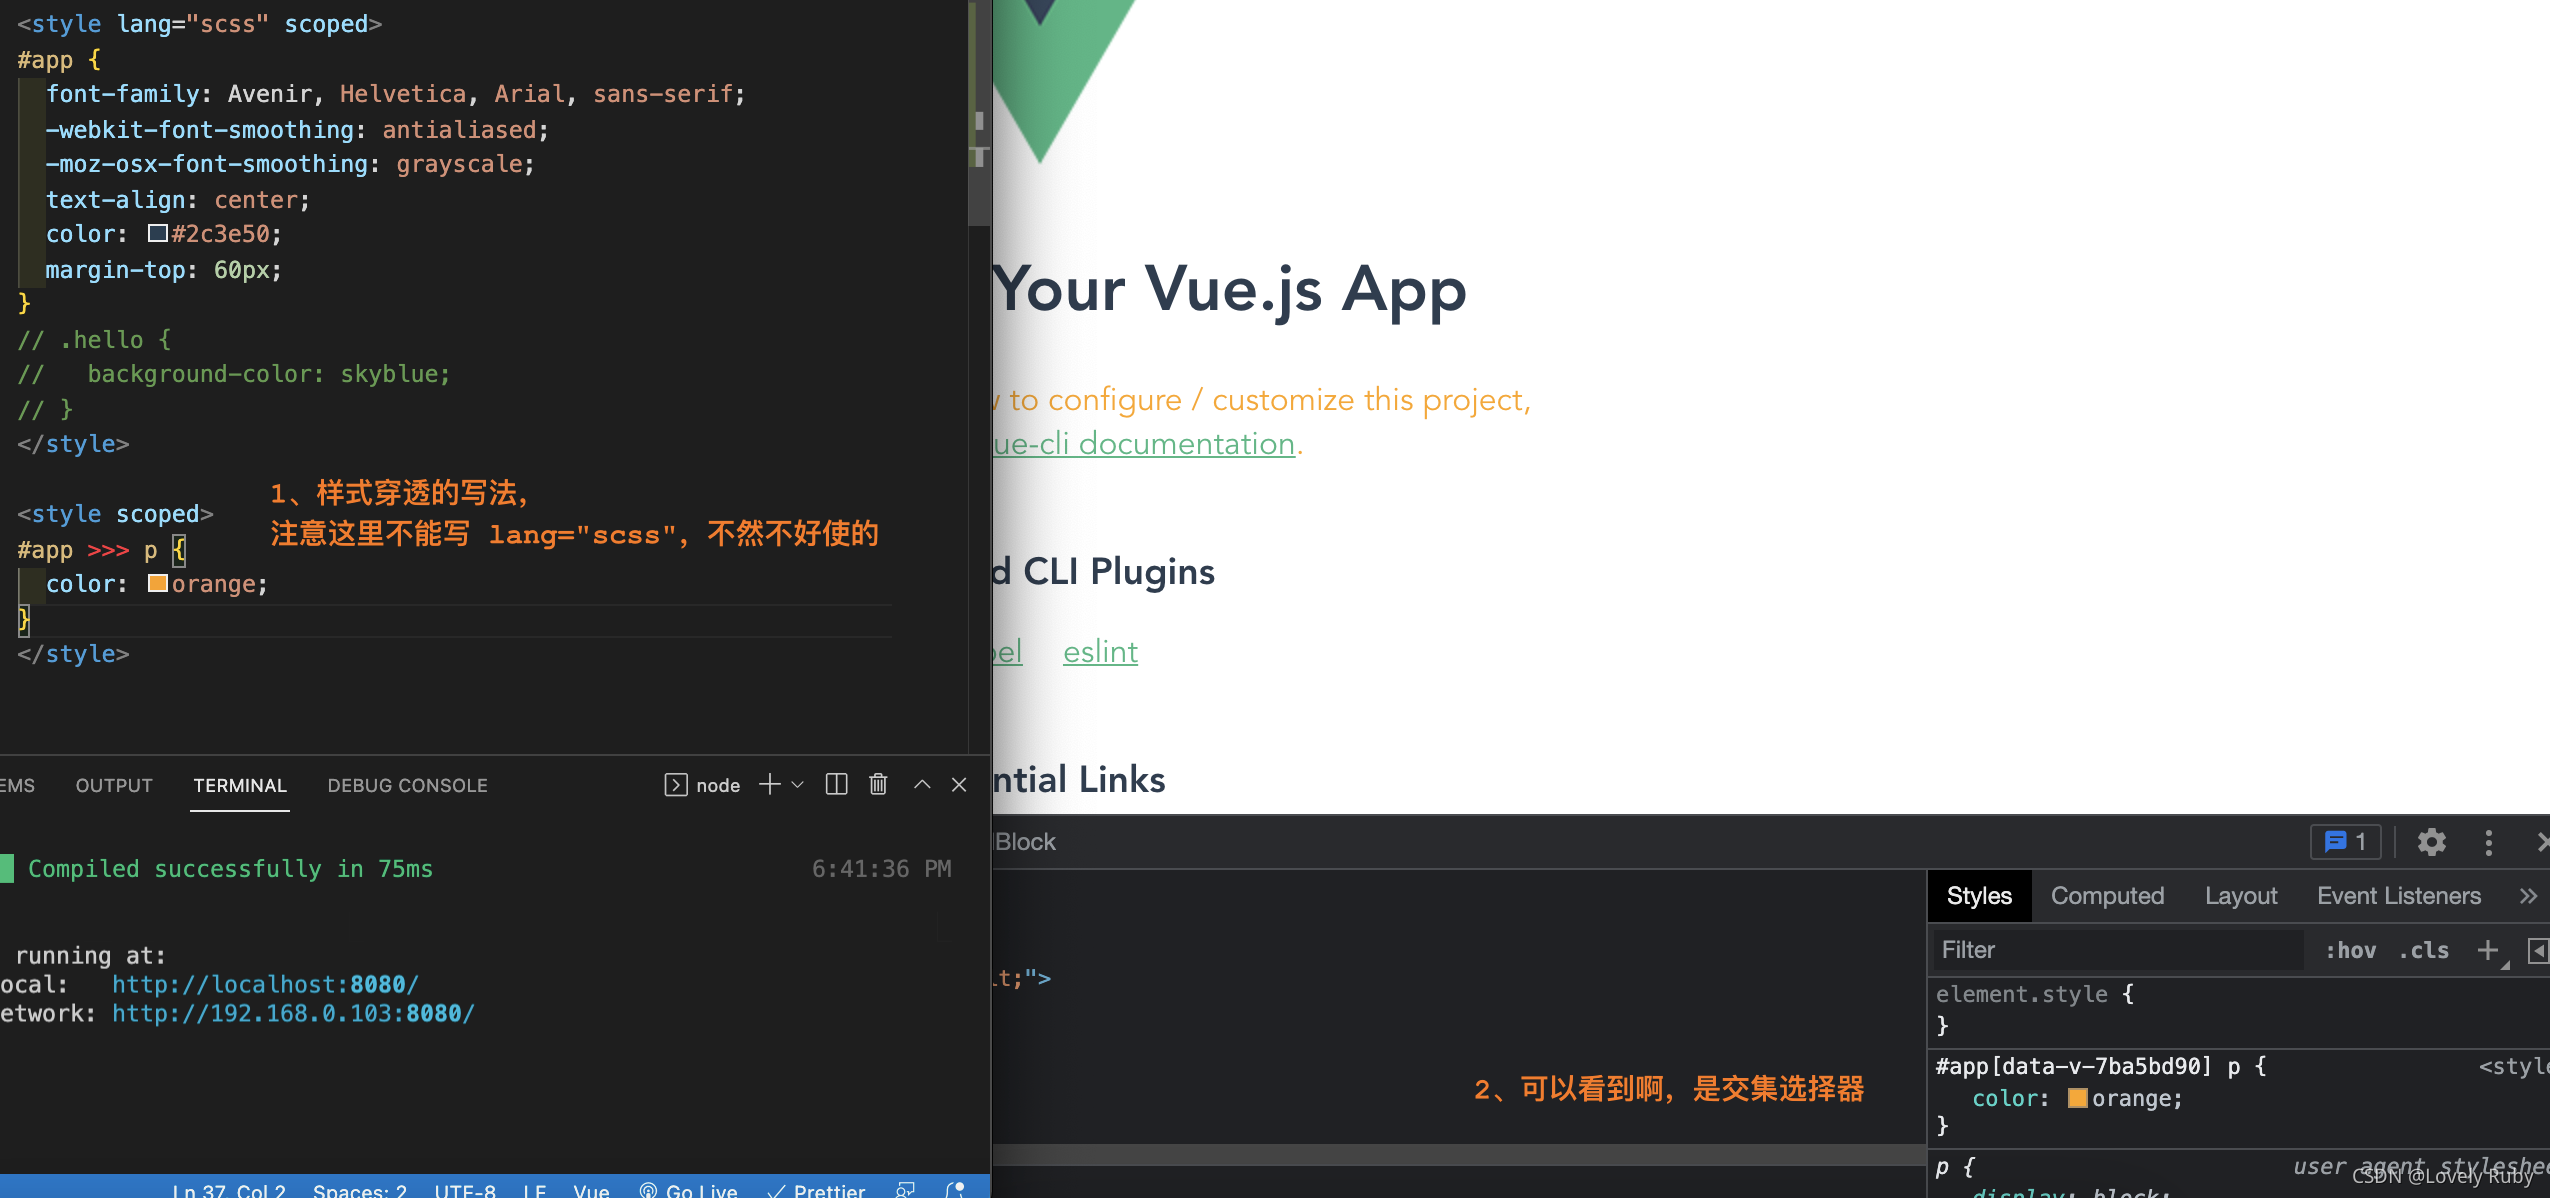Click the Styles Filter input field
This screenshot has width=2550, height=1198.
click(x=2118, y=950)
